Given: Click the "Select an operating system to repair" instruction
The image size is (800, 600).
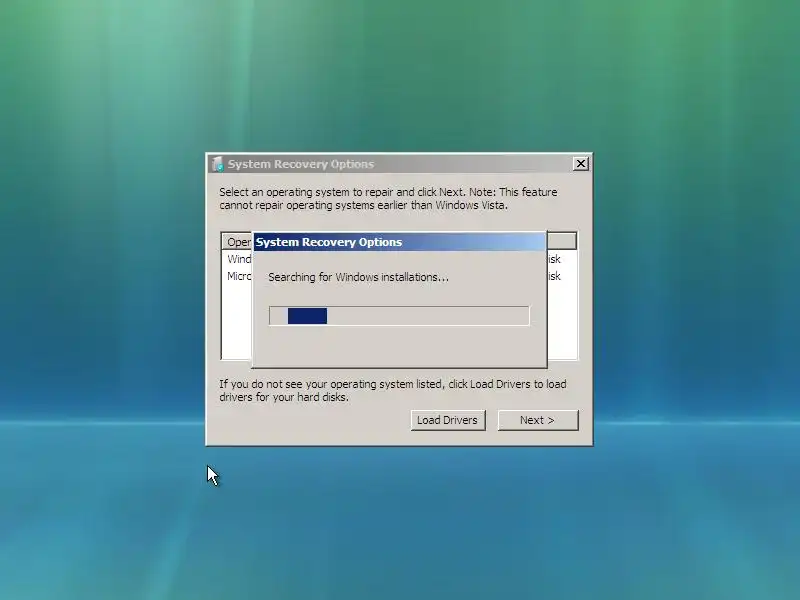Looking at the screenshot, I should pos(388,198).
